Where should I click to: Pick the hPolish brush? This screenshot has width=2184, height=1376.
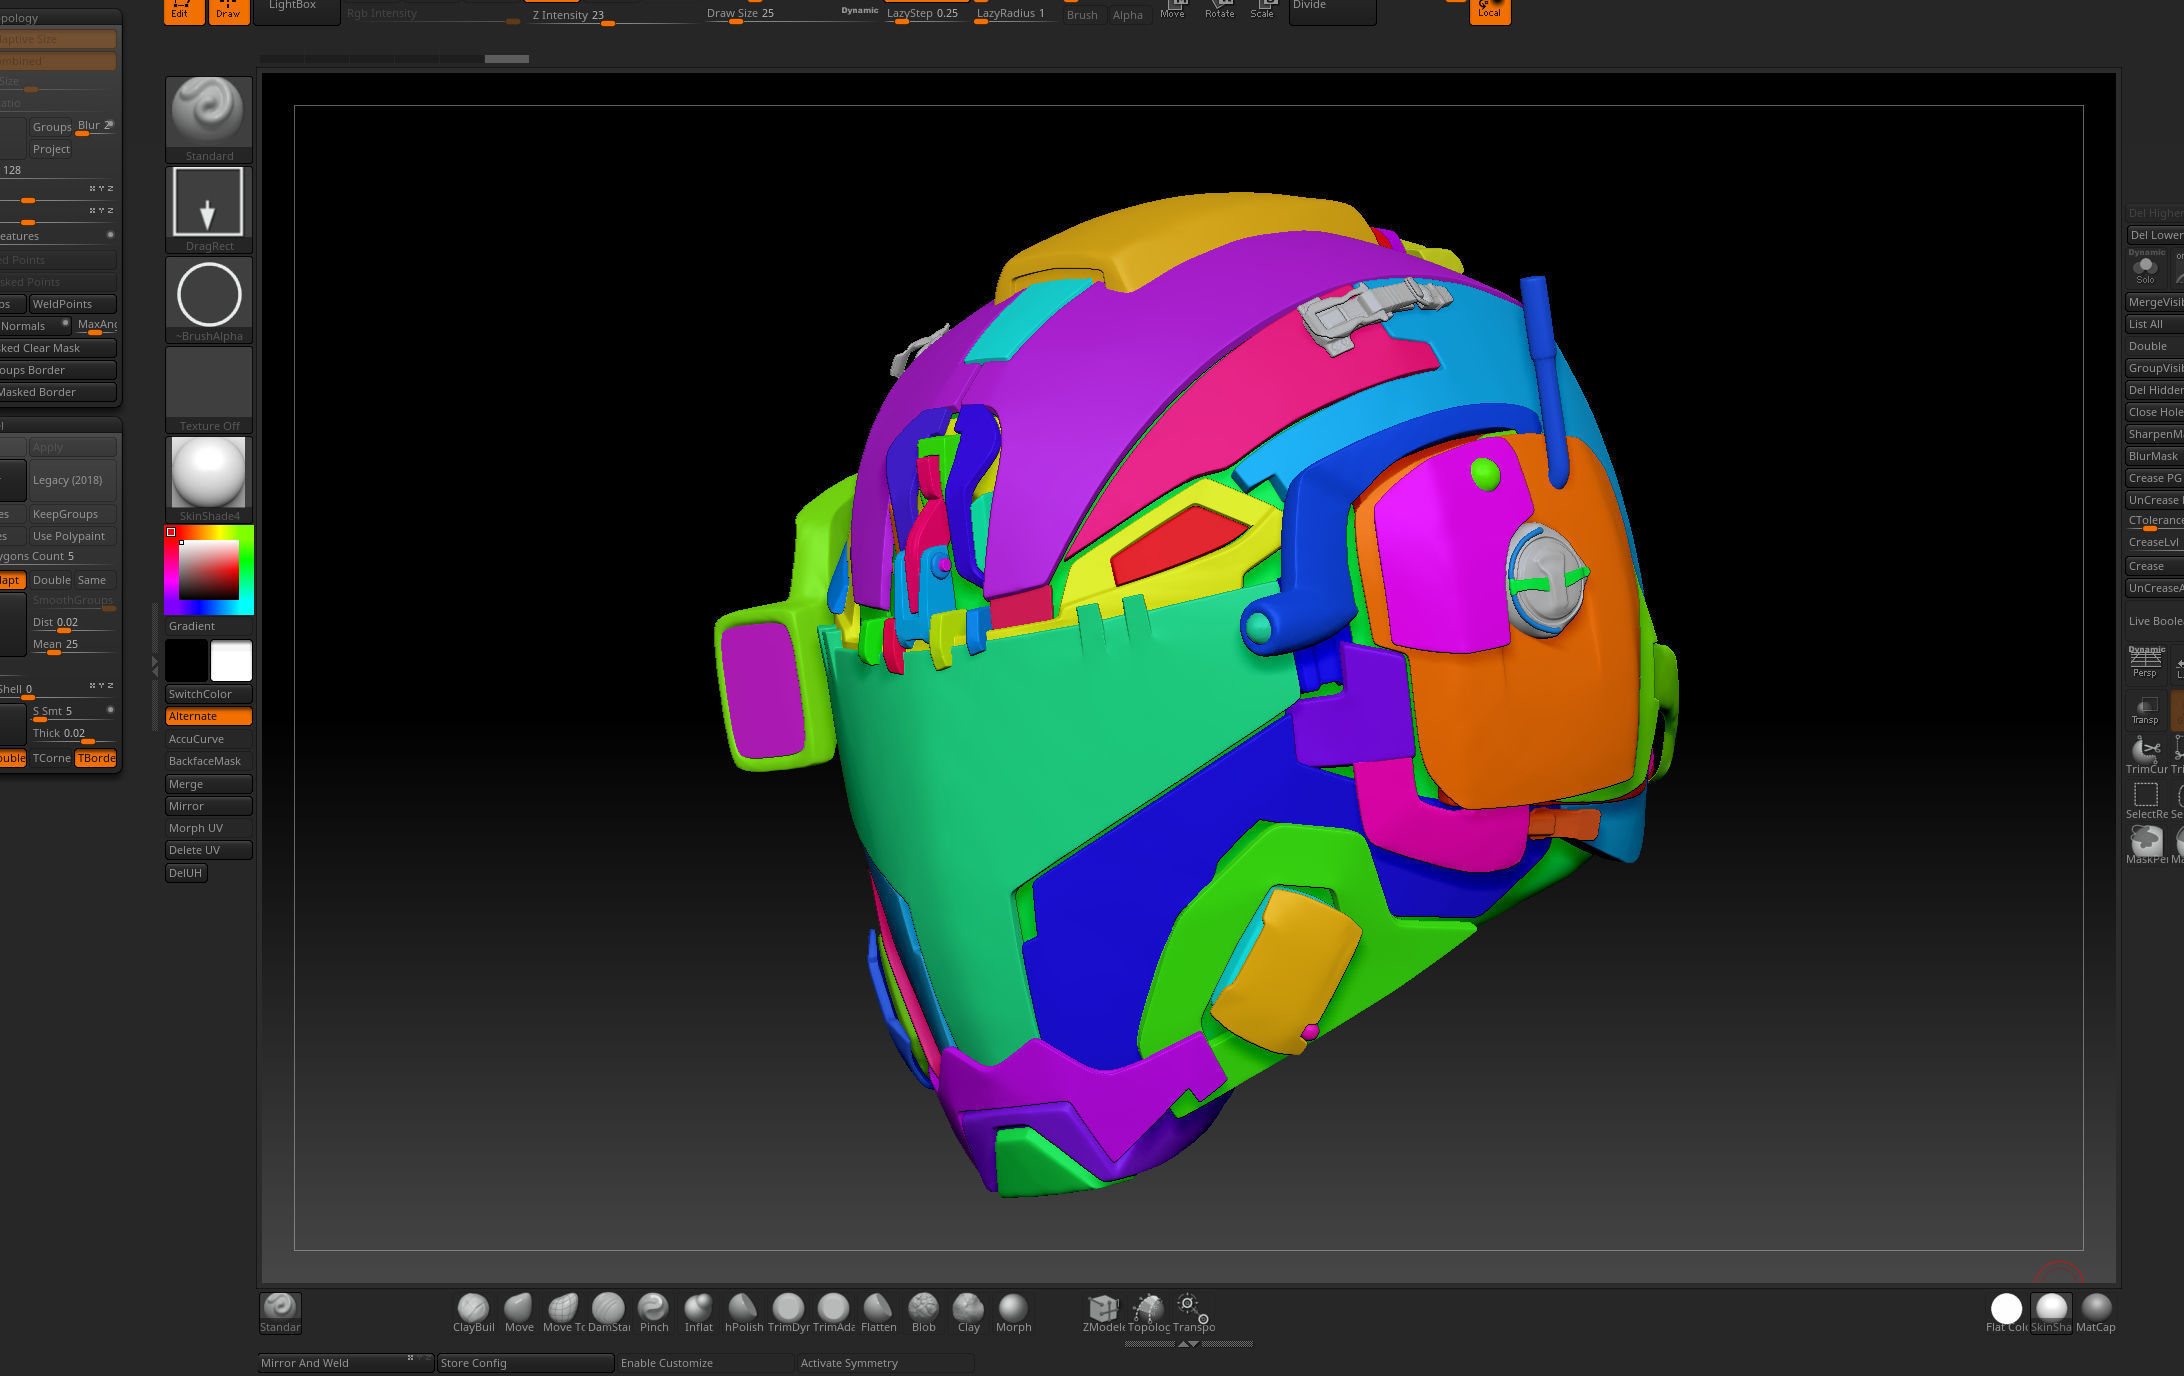pyautogui.click(x=743, y=1308)
